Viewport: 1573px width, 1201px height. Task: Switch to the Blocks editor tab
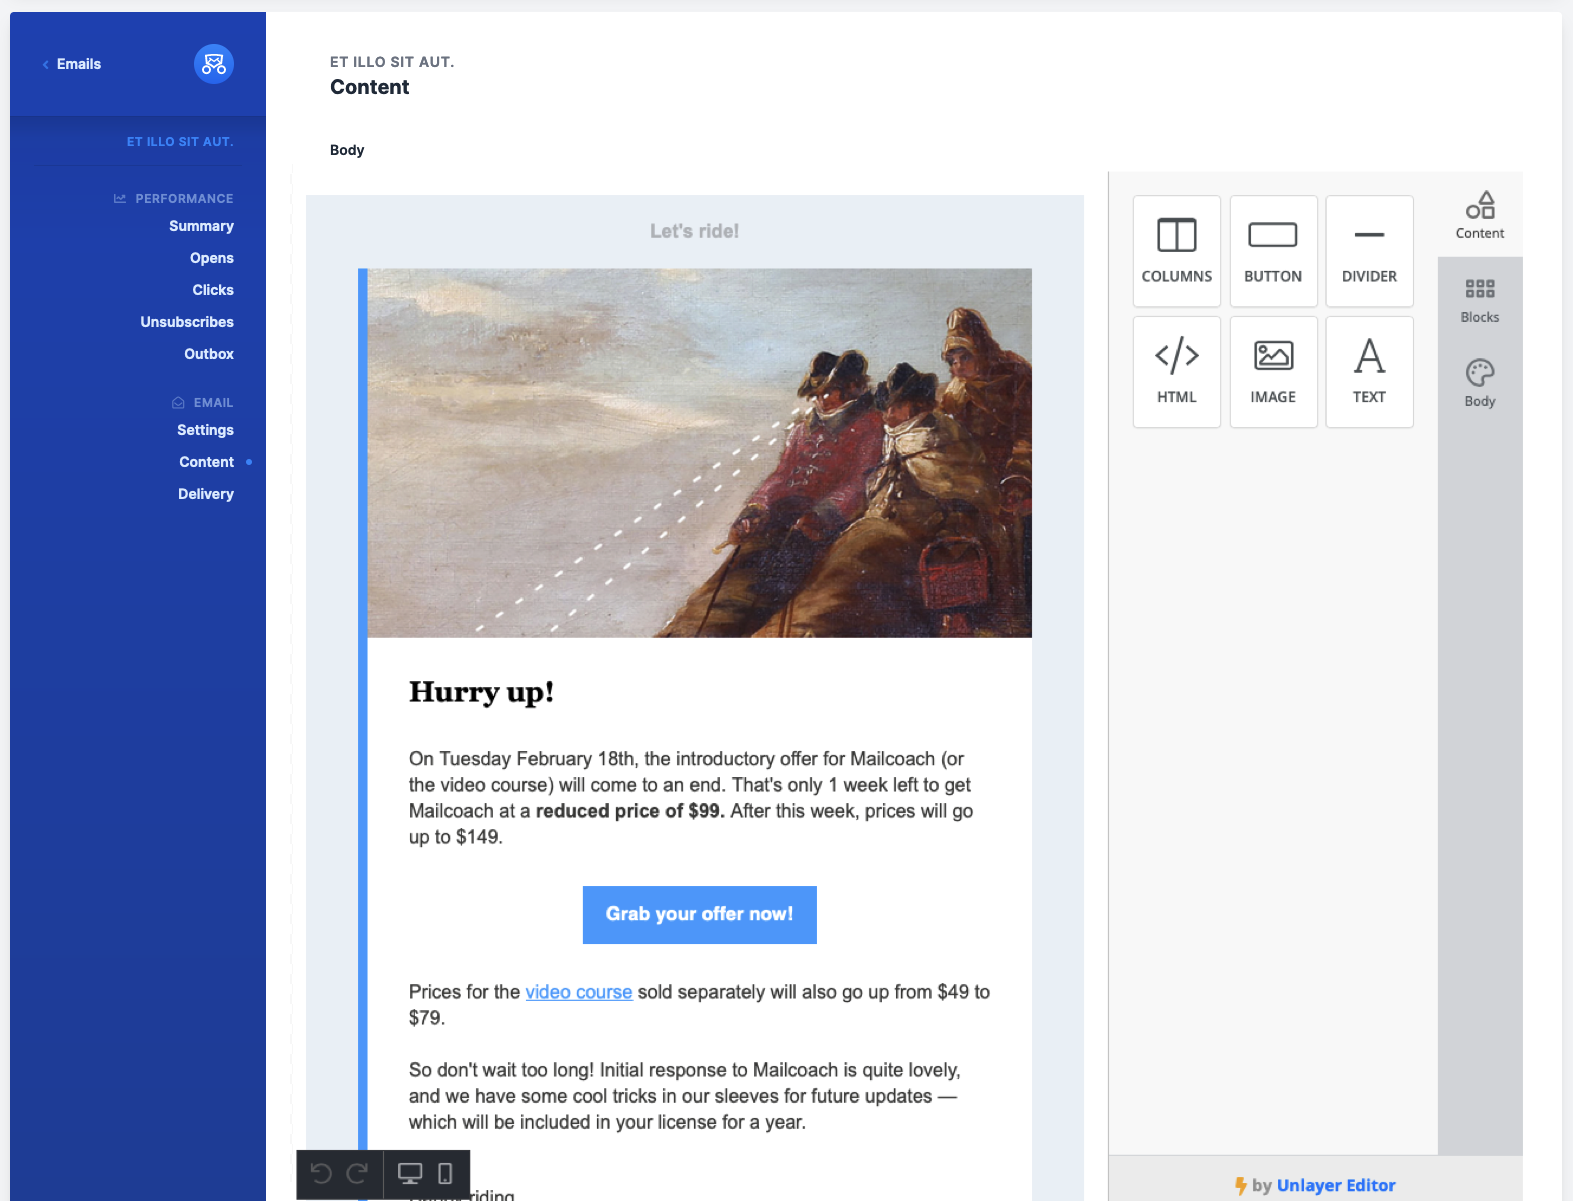click(x=1480, y=299)
